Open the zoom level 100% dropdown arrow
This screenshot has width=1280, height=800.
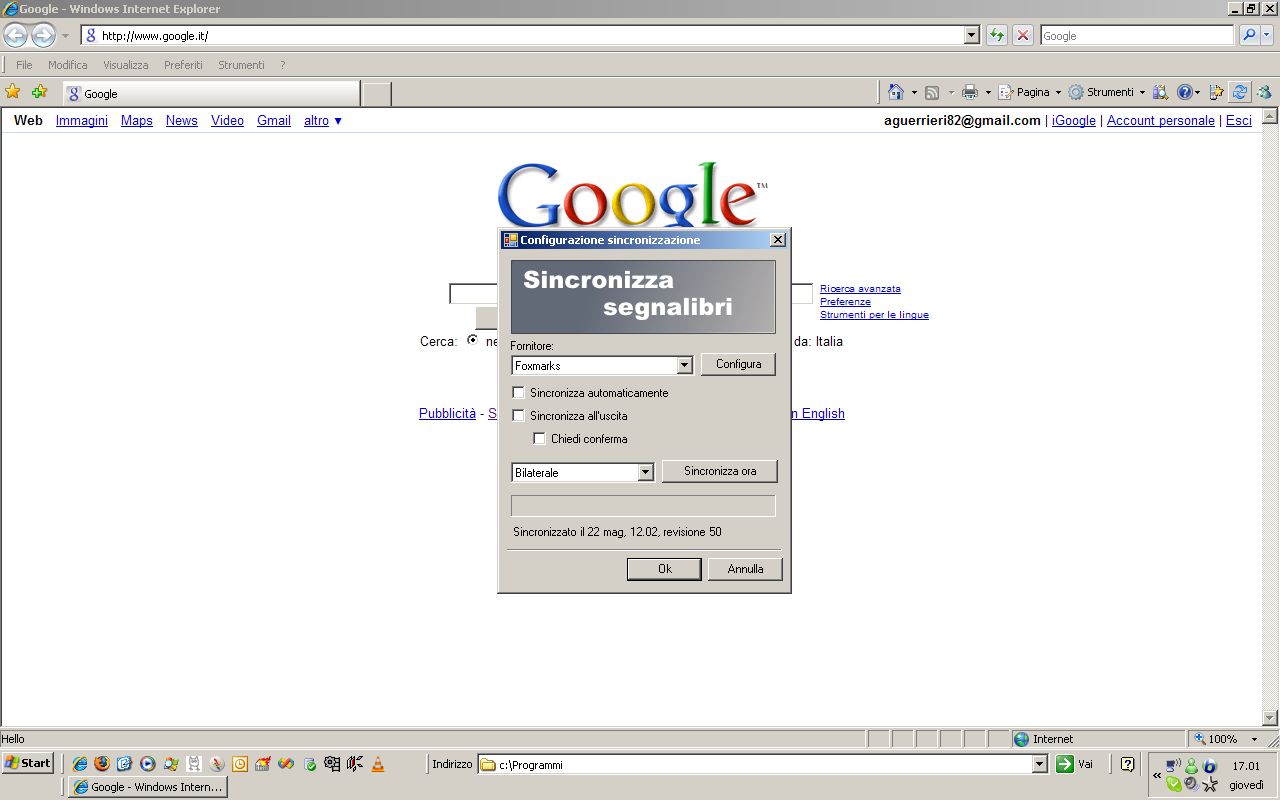tap(1255, 739)
